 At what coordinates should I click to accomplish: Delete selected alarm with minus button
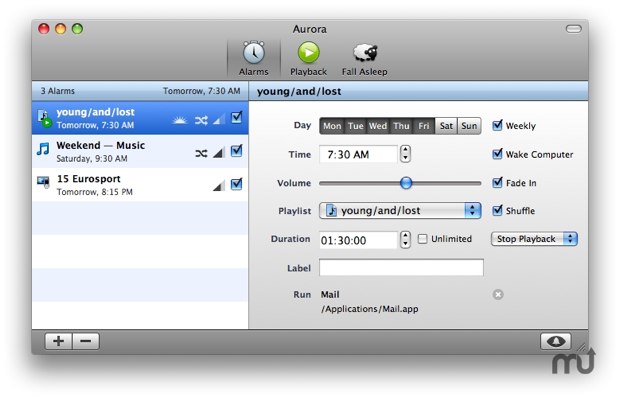coord(86,341)
